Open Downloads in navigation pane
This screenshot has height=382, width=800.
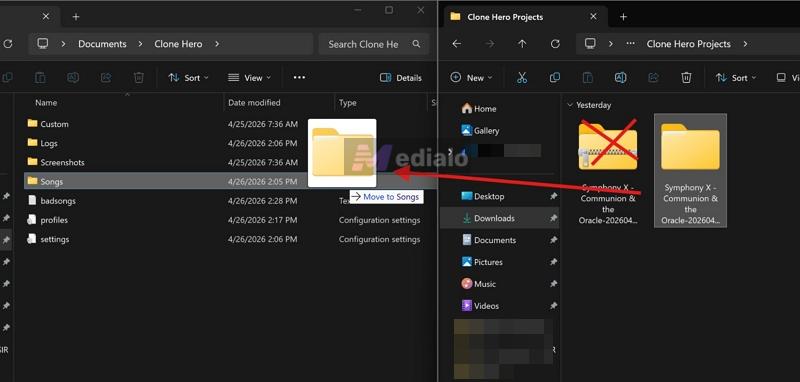488,218
